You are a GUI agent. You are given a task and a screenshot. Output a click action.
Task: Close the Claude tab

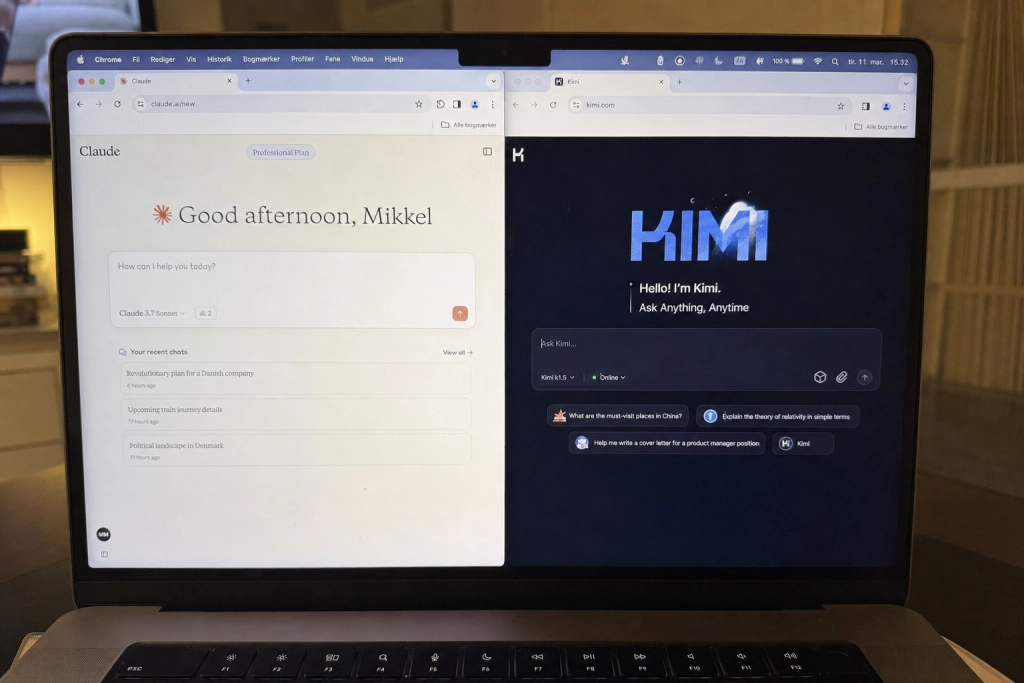point(229,81)
